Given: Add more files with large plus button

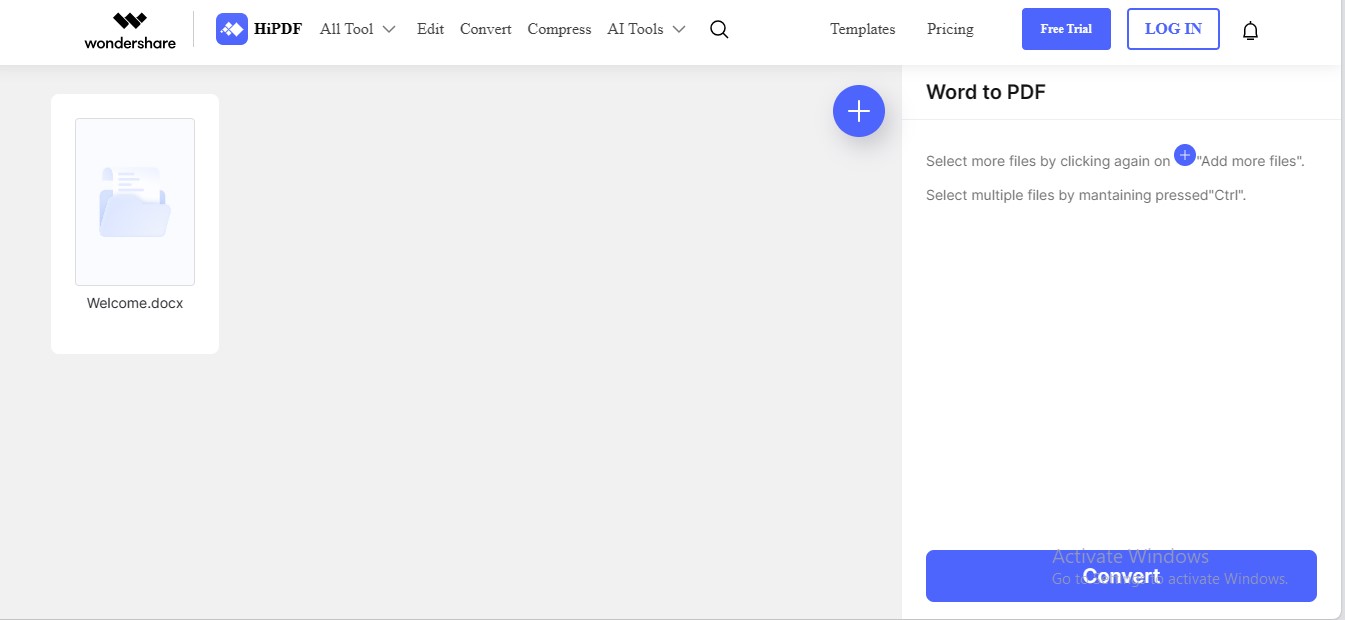Looking at the screenshot, I should [x=859, y=111].
